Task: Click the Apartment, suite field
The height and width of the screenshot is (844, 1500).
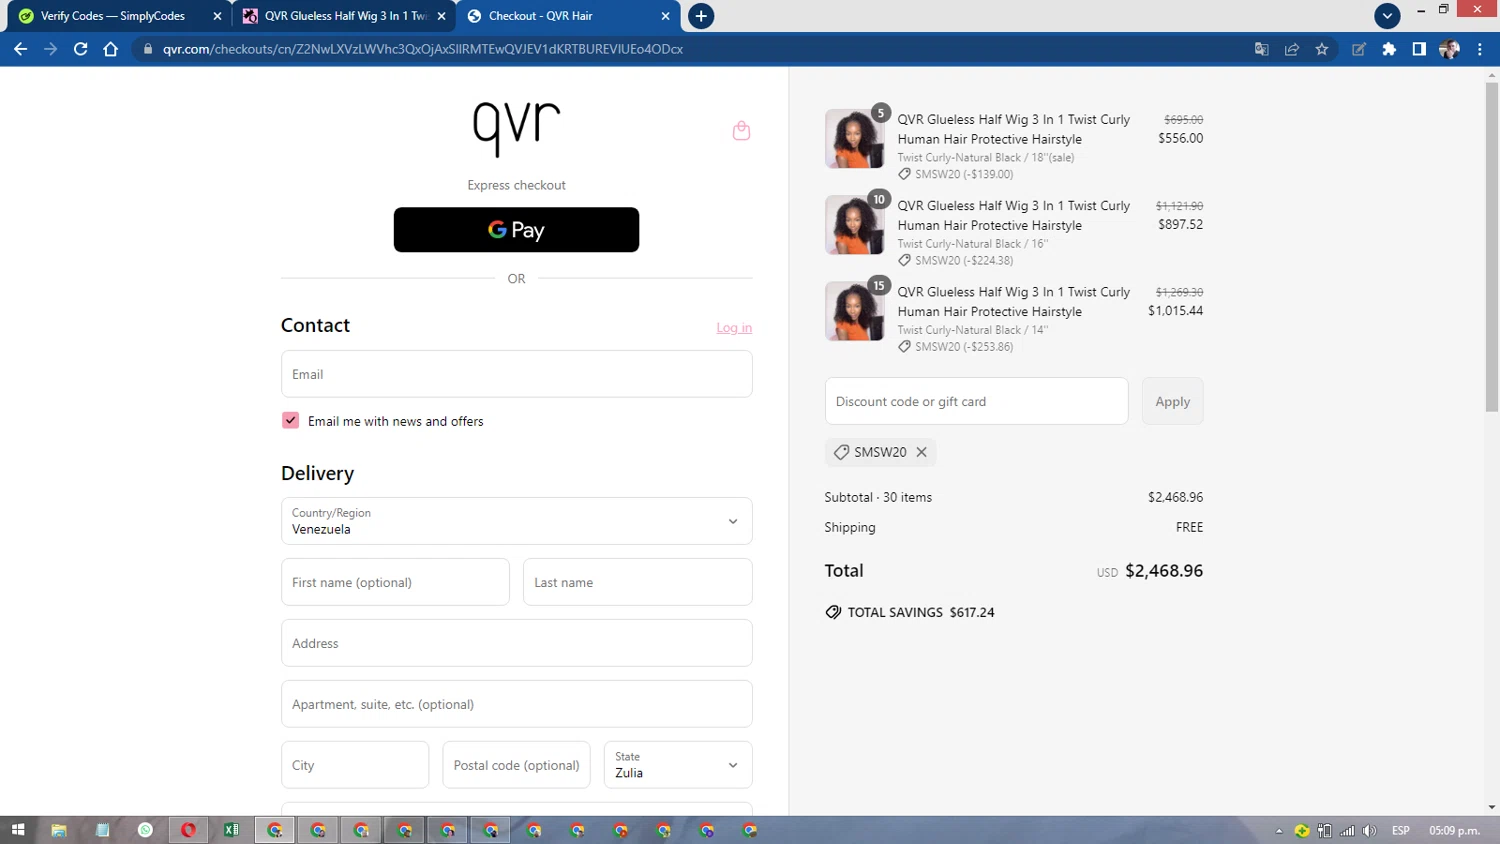Action: [516, 704]
